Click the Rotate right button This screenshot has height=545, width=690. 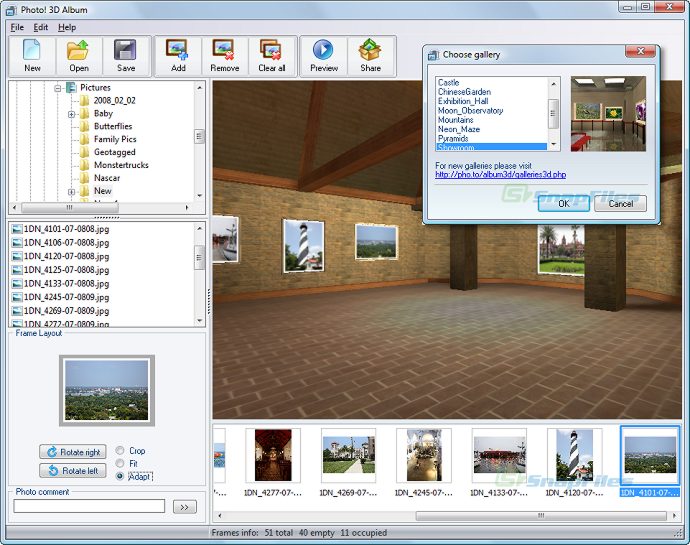pyautogui.click(x=73, y=452)
